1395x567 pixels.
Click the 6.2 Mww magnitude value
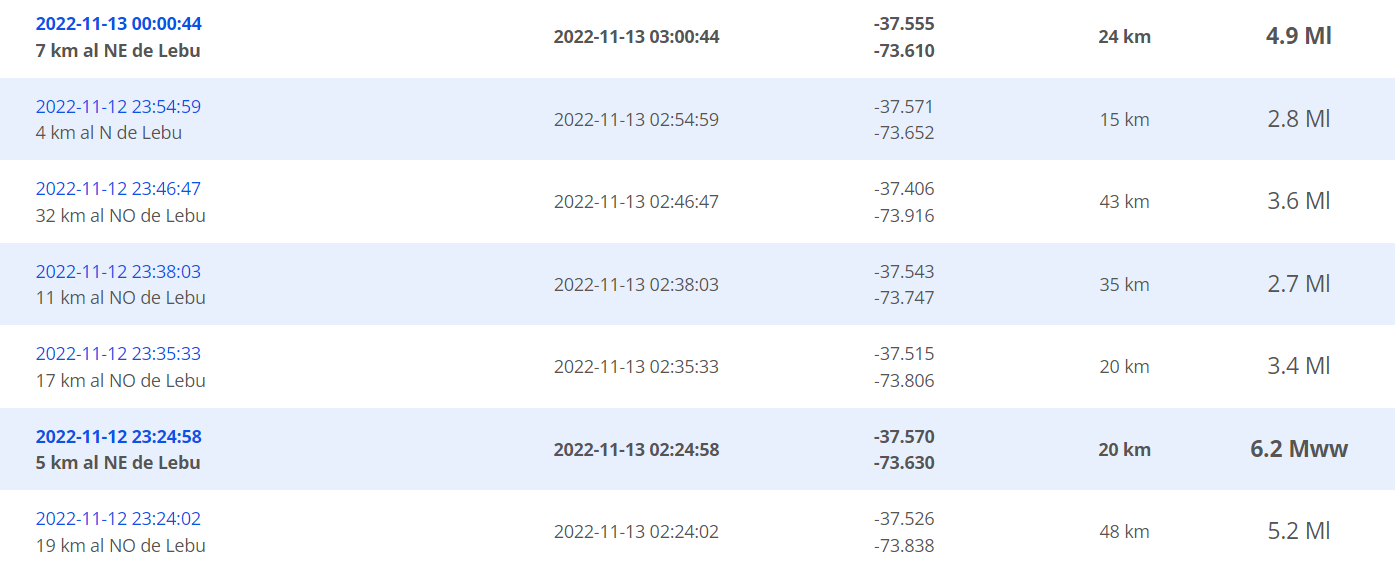(x=1298, y=449)
